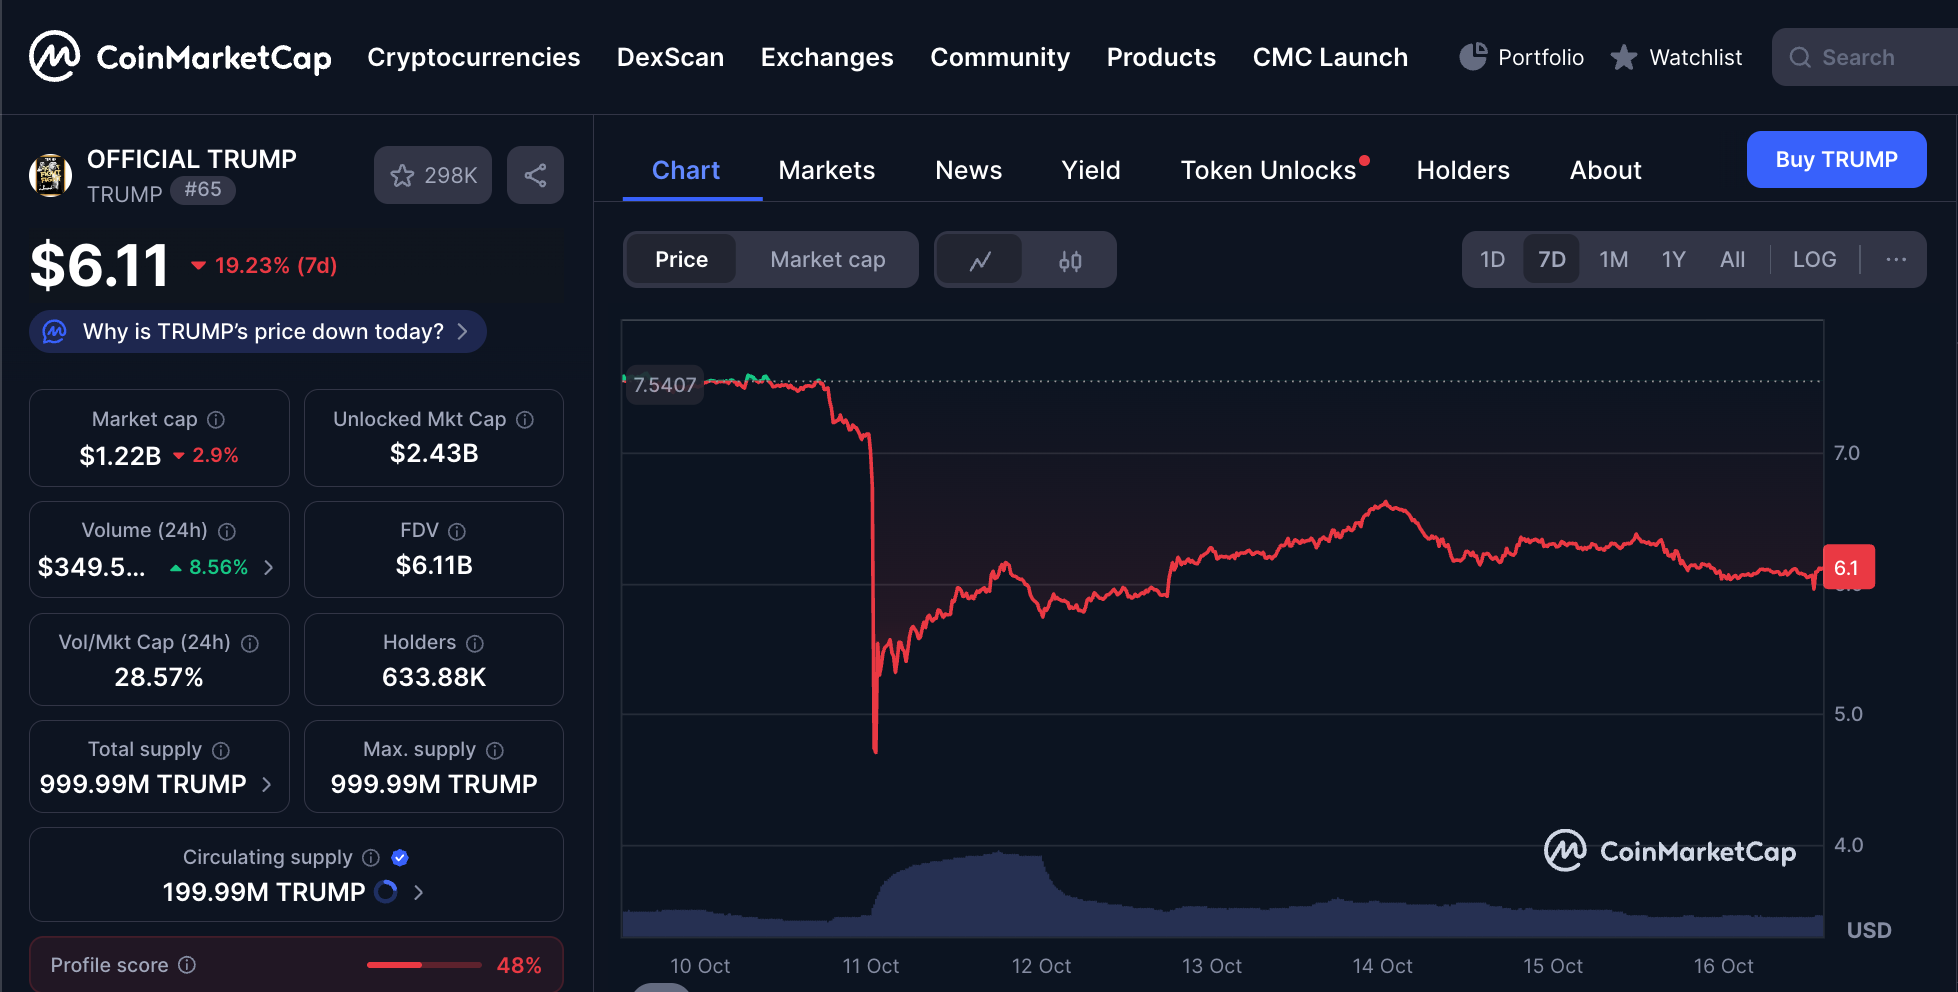Image resolution: width=1958 pixels, height=992 pixels.
Task: Click the CoinMarketCap logo
Action: 180,57
